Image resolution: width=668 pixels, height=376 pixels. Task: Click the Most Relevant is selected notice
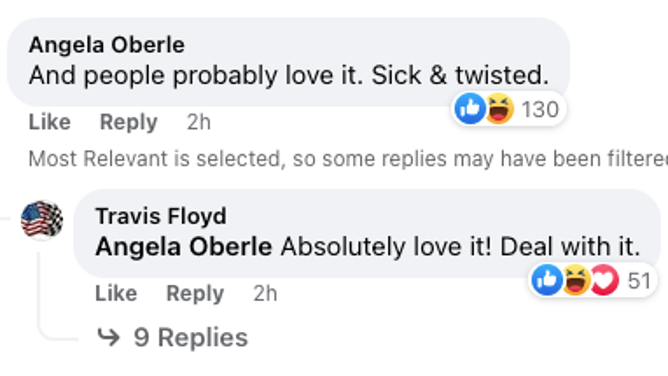point(348,159)
